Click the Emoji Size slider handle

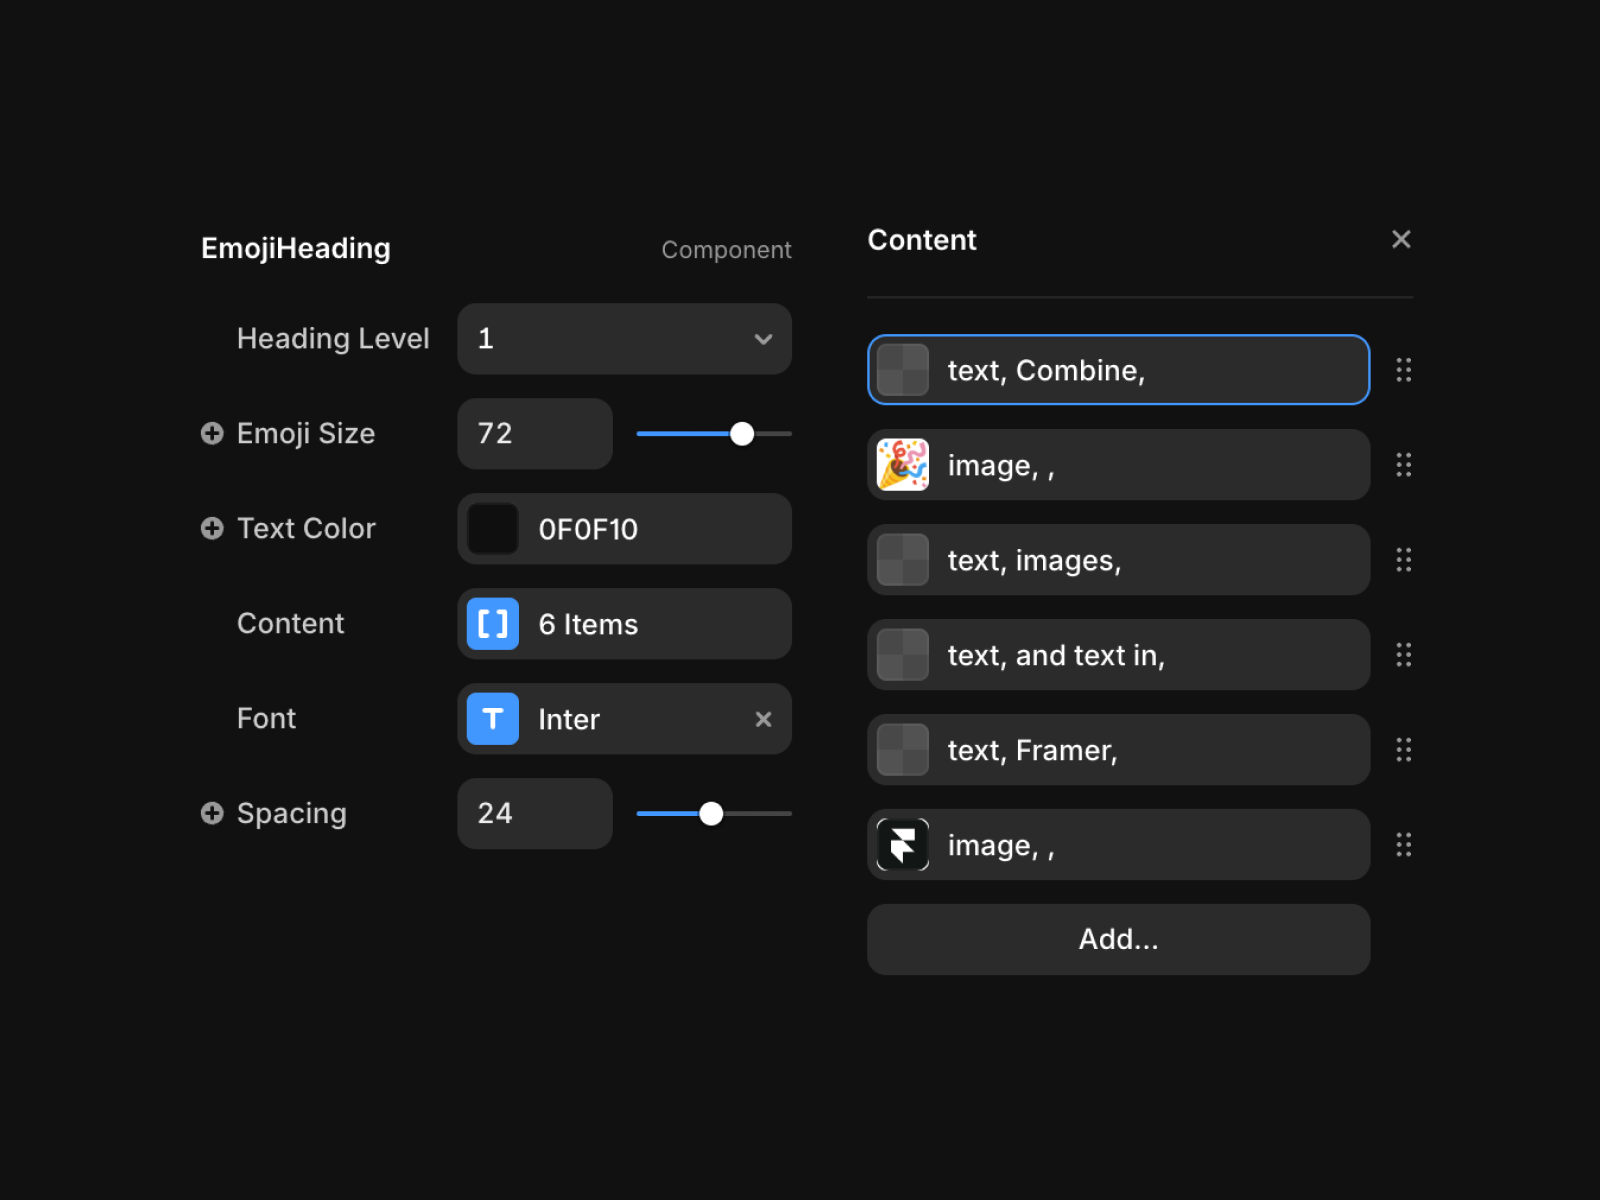(742, 434)
